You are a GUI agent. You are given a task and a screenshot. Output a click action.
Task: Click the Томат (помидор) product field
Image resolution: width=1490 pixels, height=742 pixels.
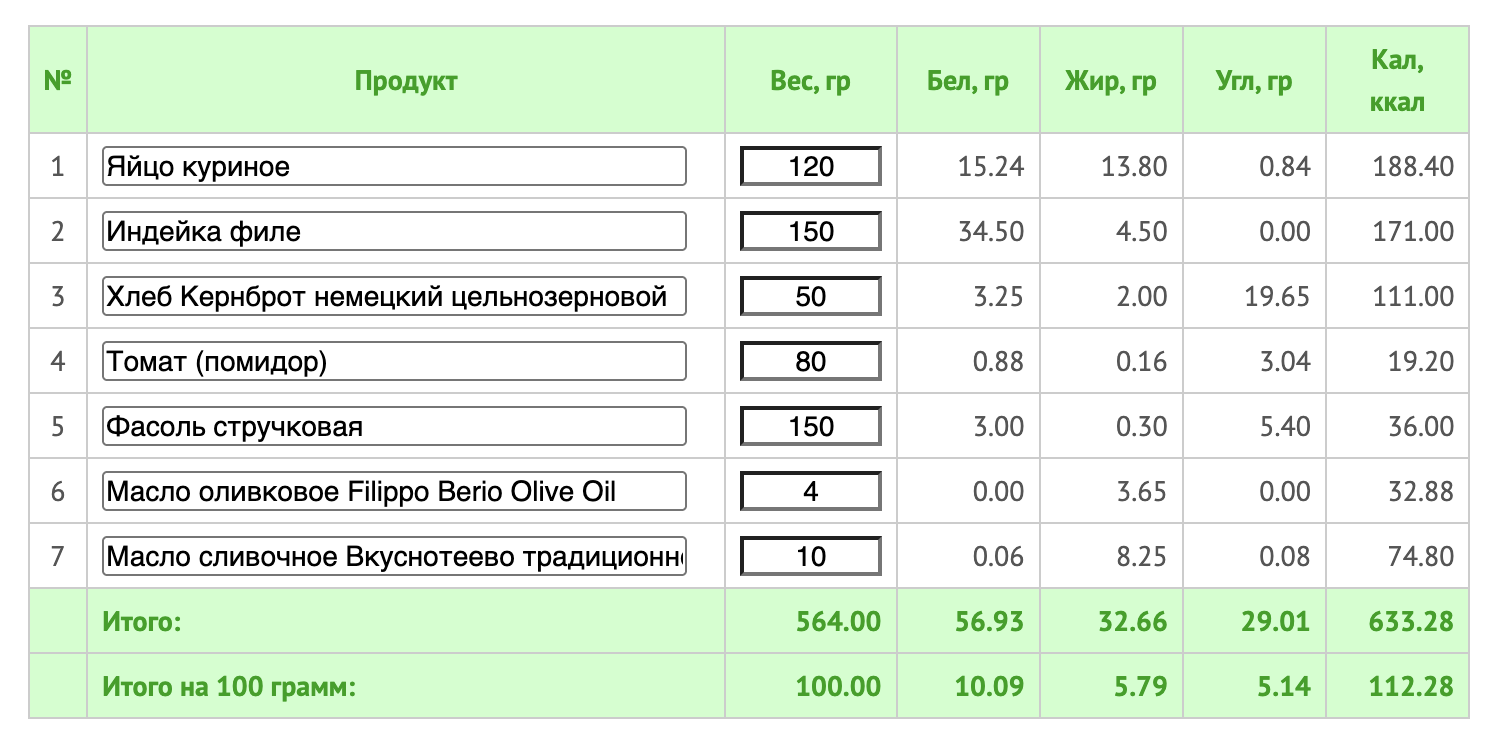(x=394, y=361)
